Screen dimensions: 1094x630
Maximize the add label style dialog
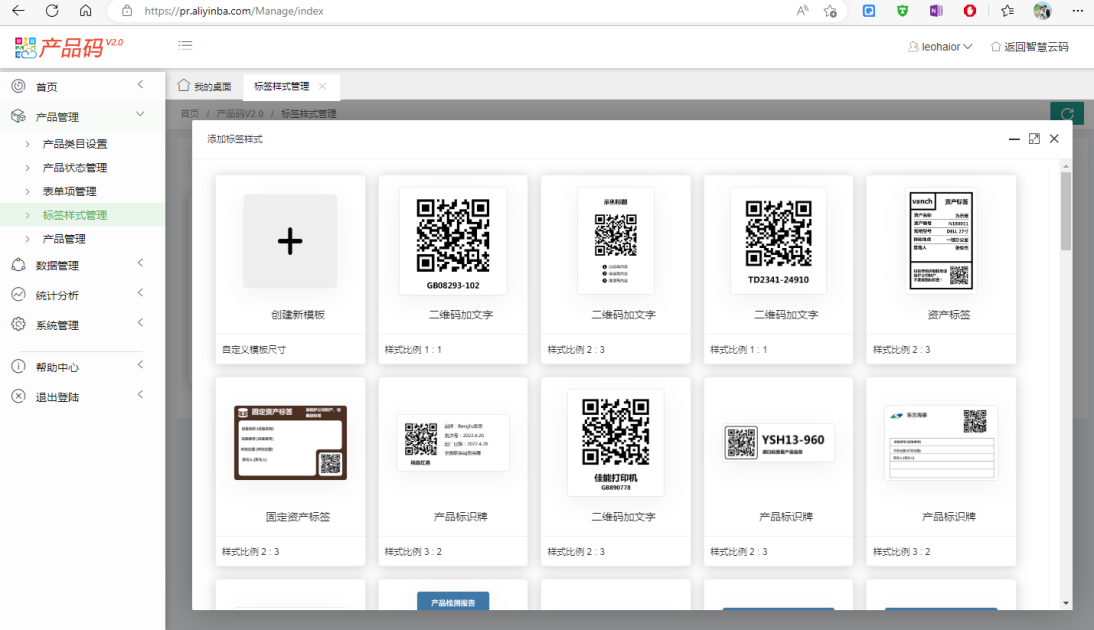(1034, 139)
